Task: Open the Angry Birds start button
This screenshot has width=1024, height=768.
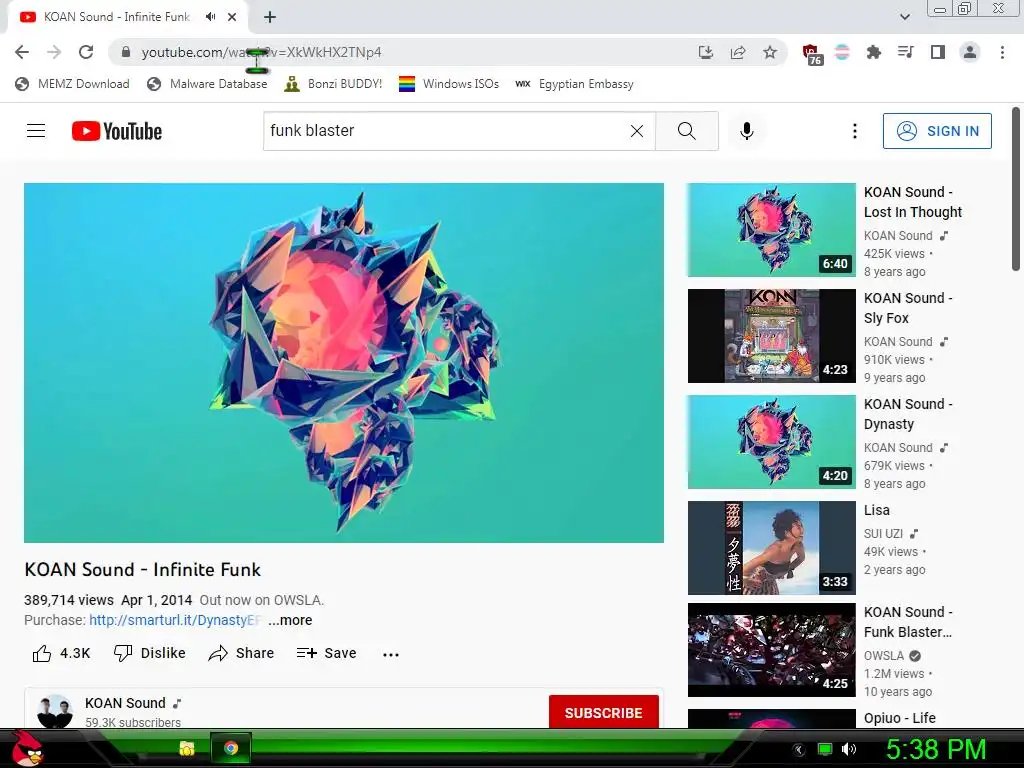Action: (28, 748)
